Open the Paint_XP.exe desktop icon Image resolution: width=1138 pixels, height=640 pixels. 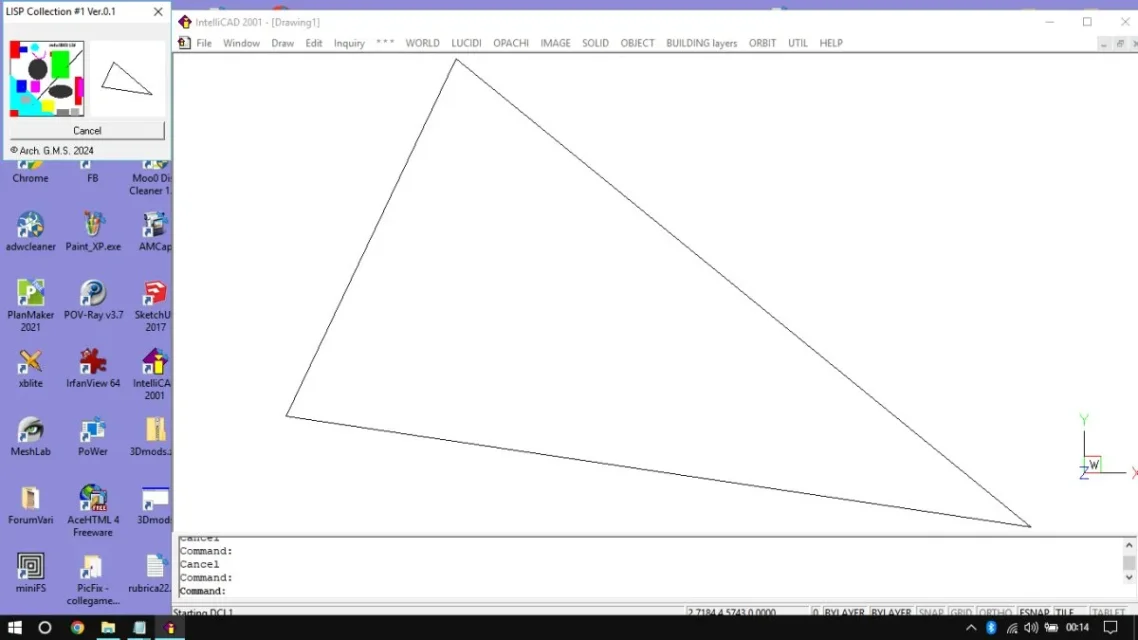click(x=93, y=231)
